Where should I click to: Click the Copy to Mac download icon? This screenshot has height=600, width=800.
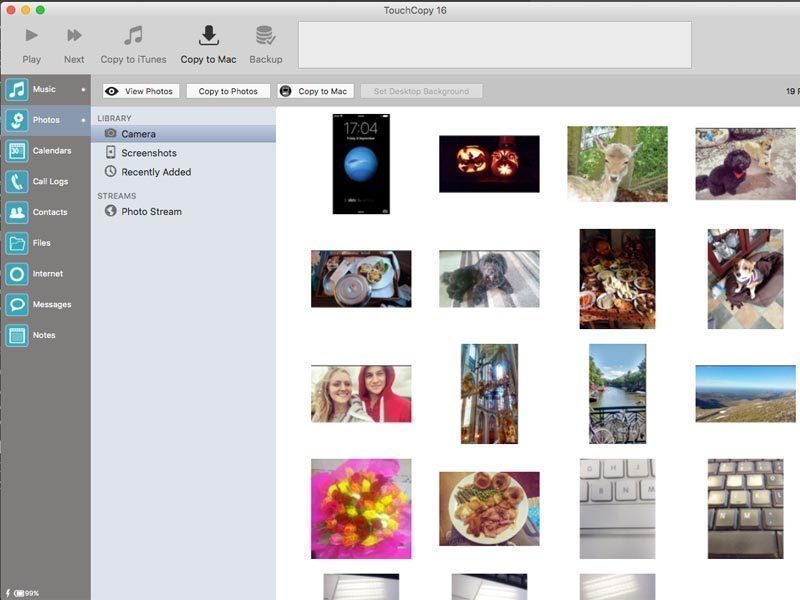[x=208, y=36]
